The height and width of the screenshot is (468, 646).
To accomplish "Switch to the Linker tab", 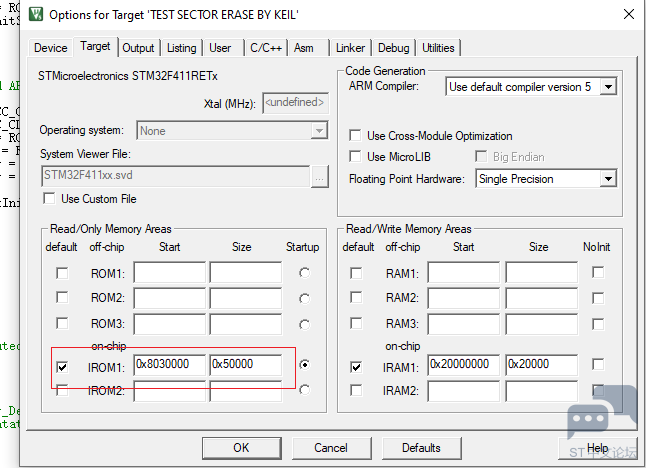I will tap(350, 48).
